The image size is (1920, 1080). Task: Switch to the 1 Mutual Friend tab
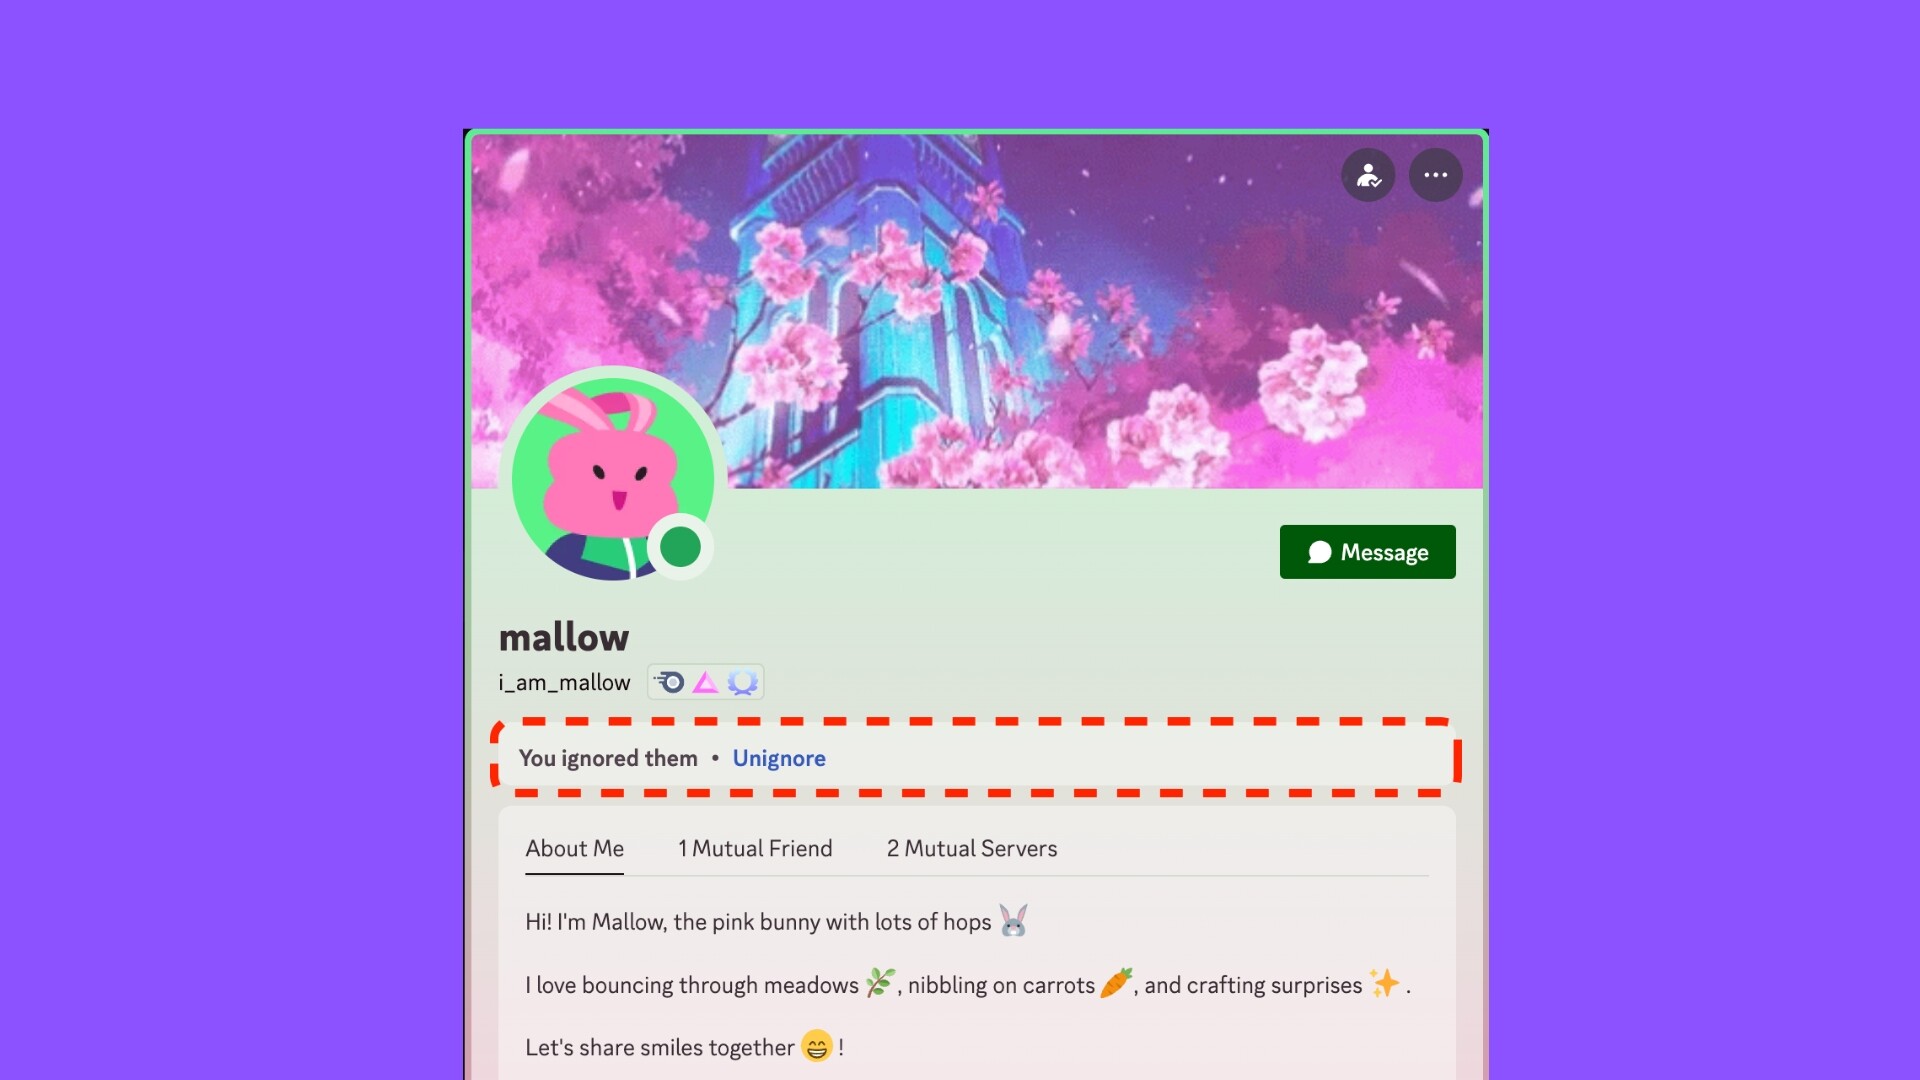[754, 848]
